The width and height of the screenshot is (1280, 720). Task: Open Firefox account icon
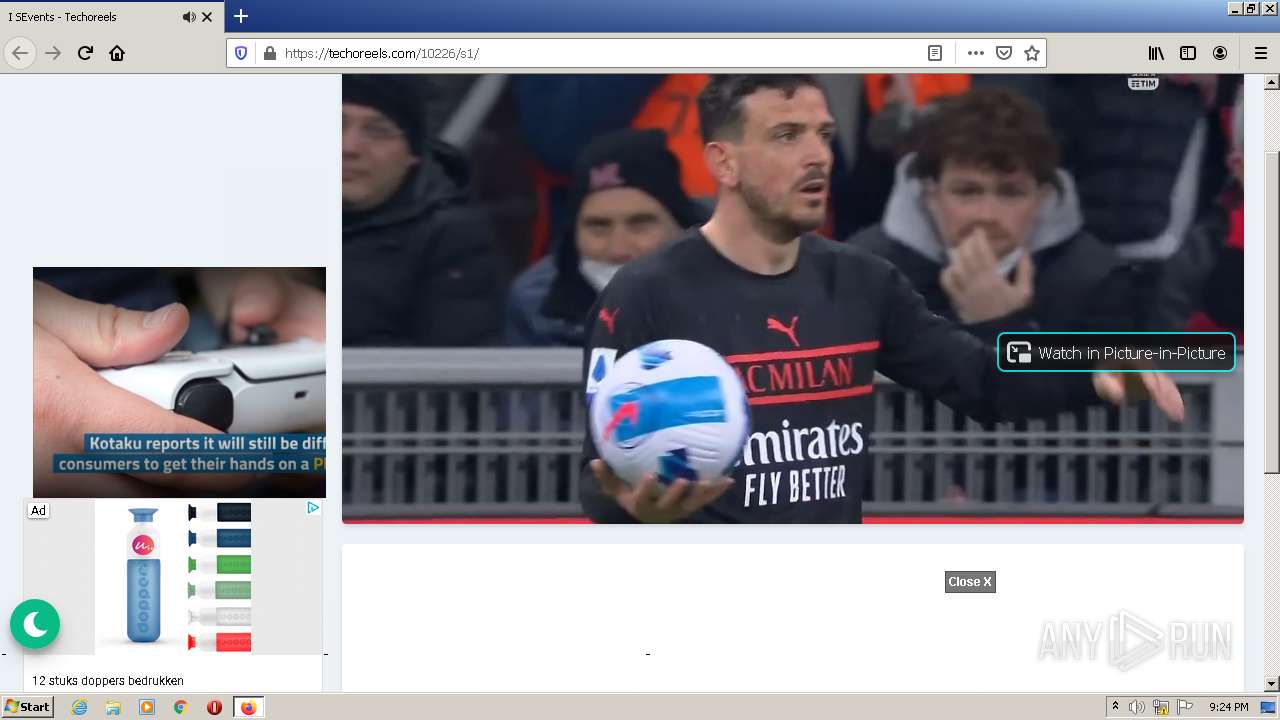click(1220, 53)
